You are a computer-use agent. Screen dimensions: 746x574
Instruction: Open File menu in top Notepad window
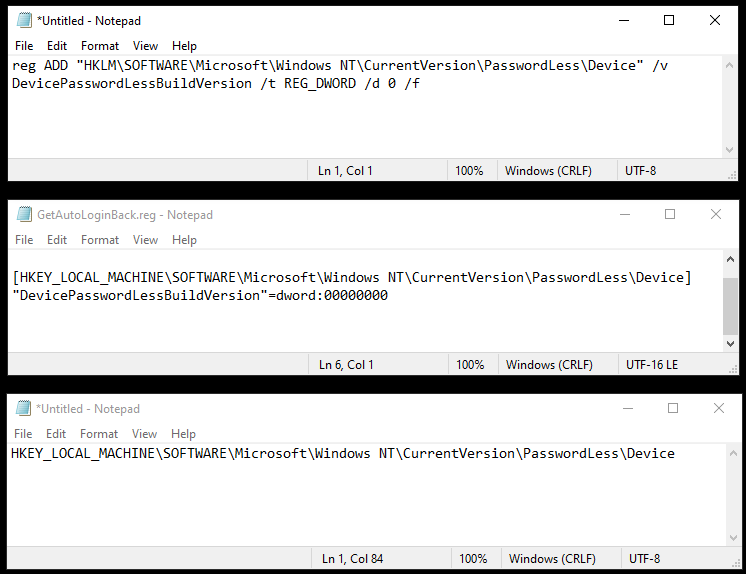pyautogui.click(x=24, y=46)
